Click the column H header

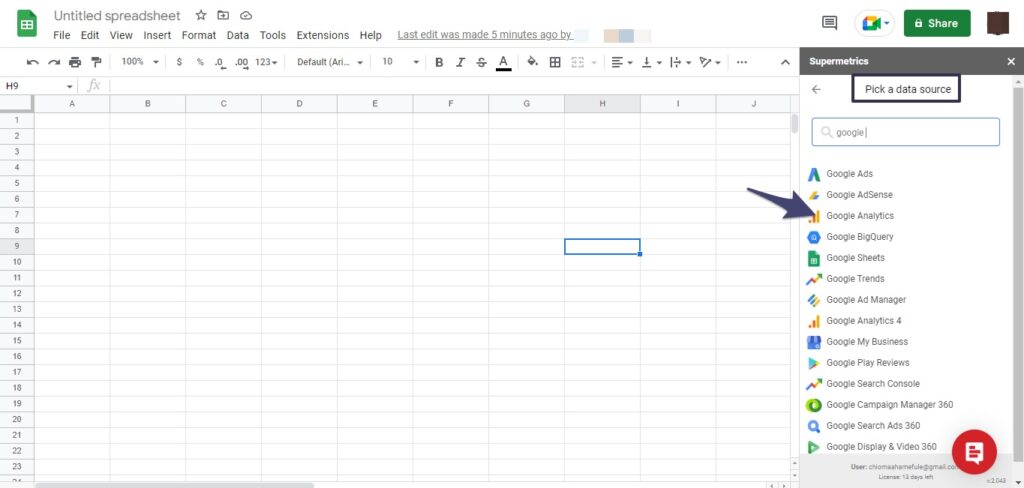coord(601,103)
